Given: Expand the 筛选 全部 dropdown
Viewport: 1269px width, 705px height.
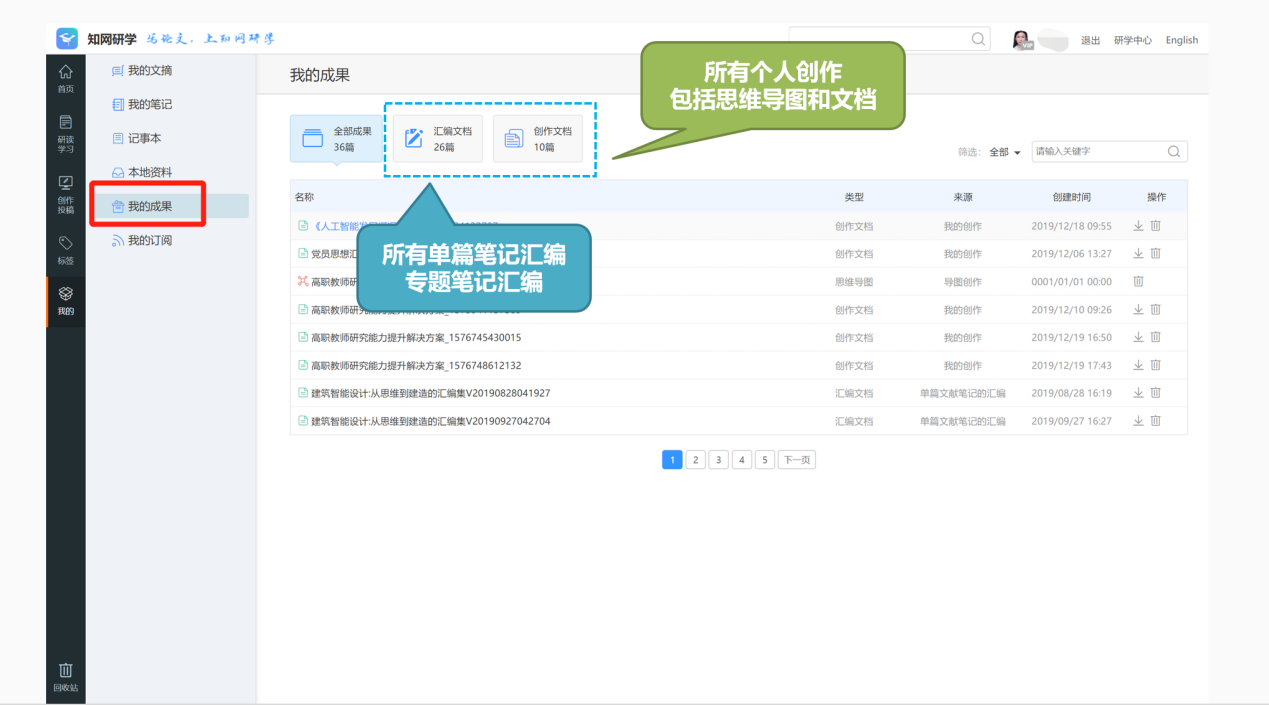Looking at the screenshot, I should (1004, 152).
